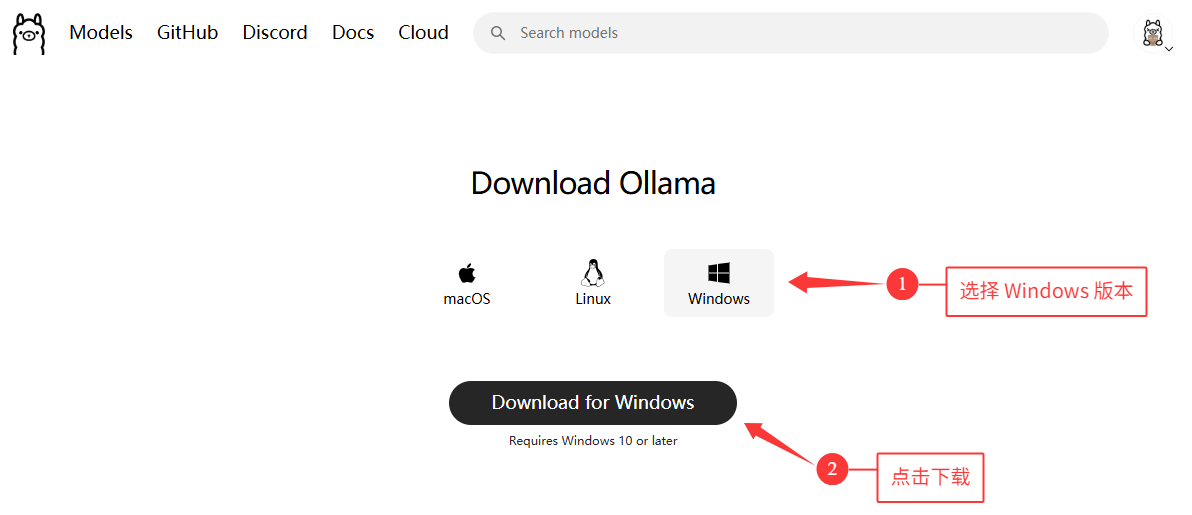Click Download for Windows button

[593, 402]
